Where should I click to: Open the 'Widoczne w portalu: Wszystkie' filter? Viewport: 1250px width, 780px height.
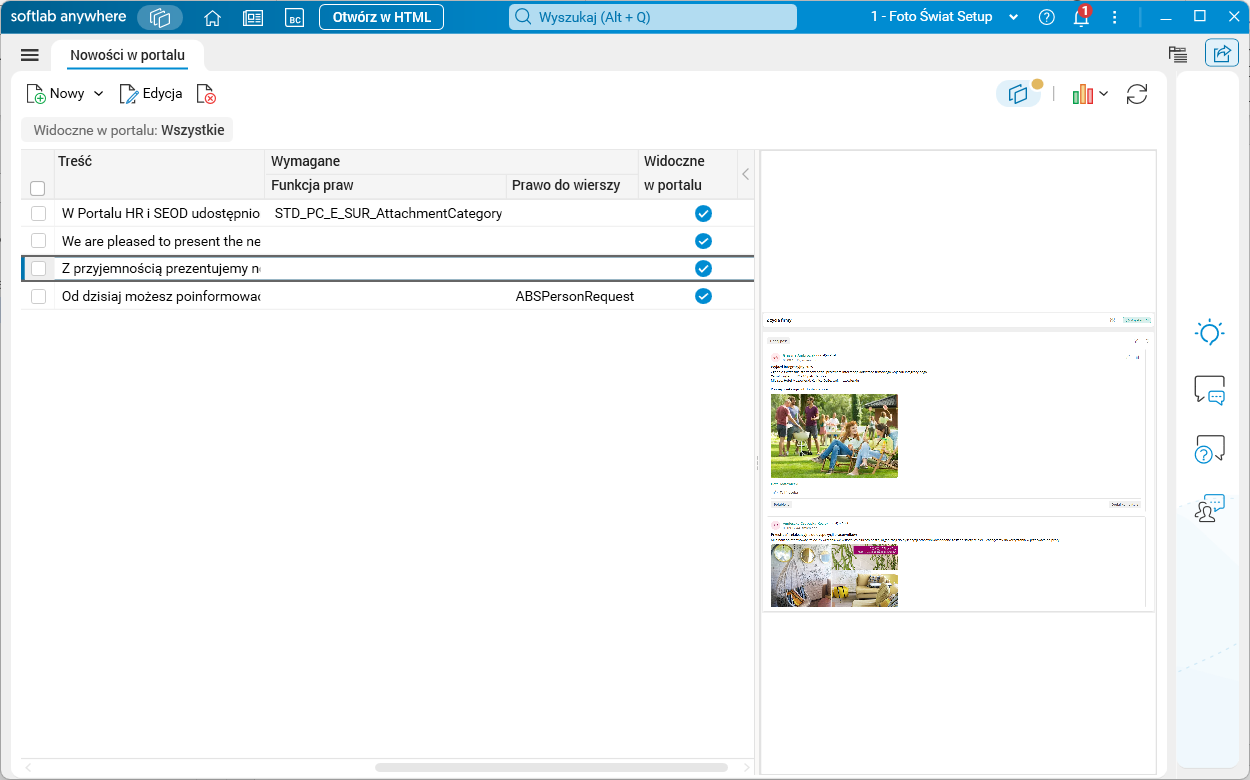128,130
